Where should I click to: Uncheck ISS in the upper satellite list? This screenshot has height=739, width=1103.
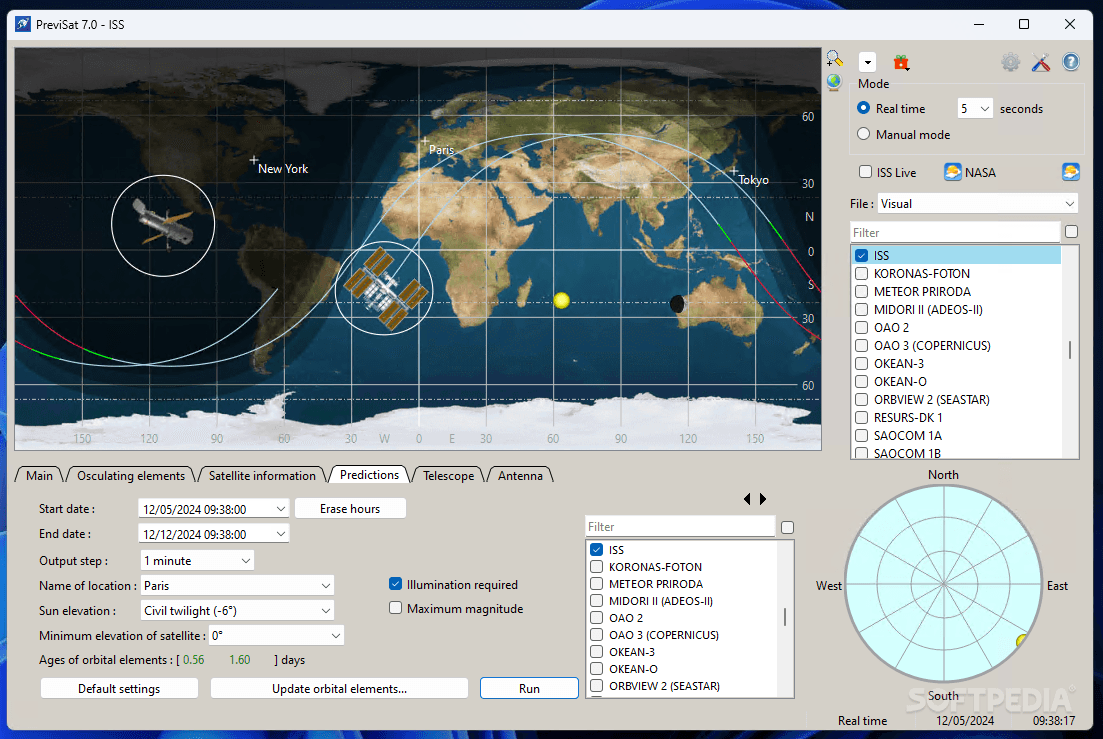pyautogui.click(x=862, y=255)
